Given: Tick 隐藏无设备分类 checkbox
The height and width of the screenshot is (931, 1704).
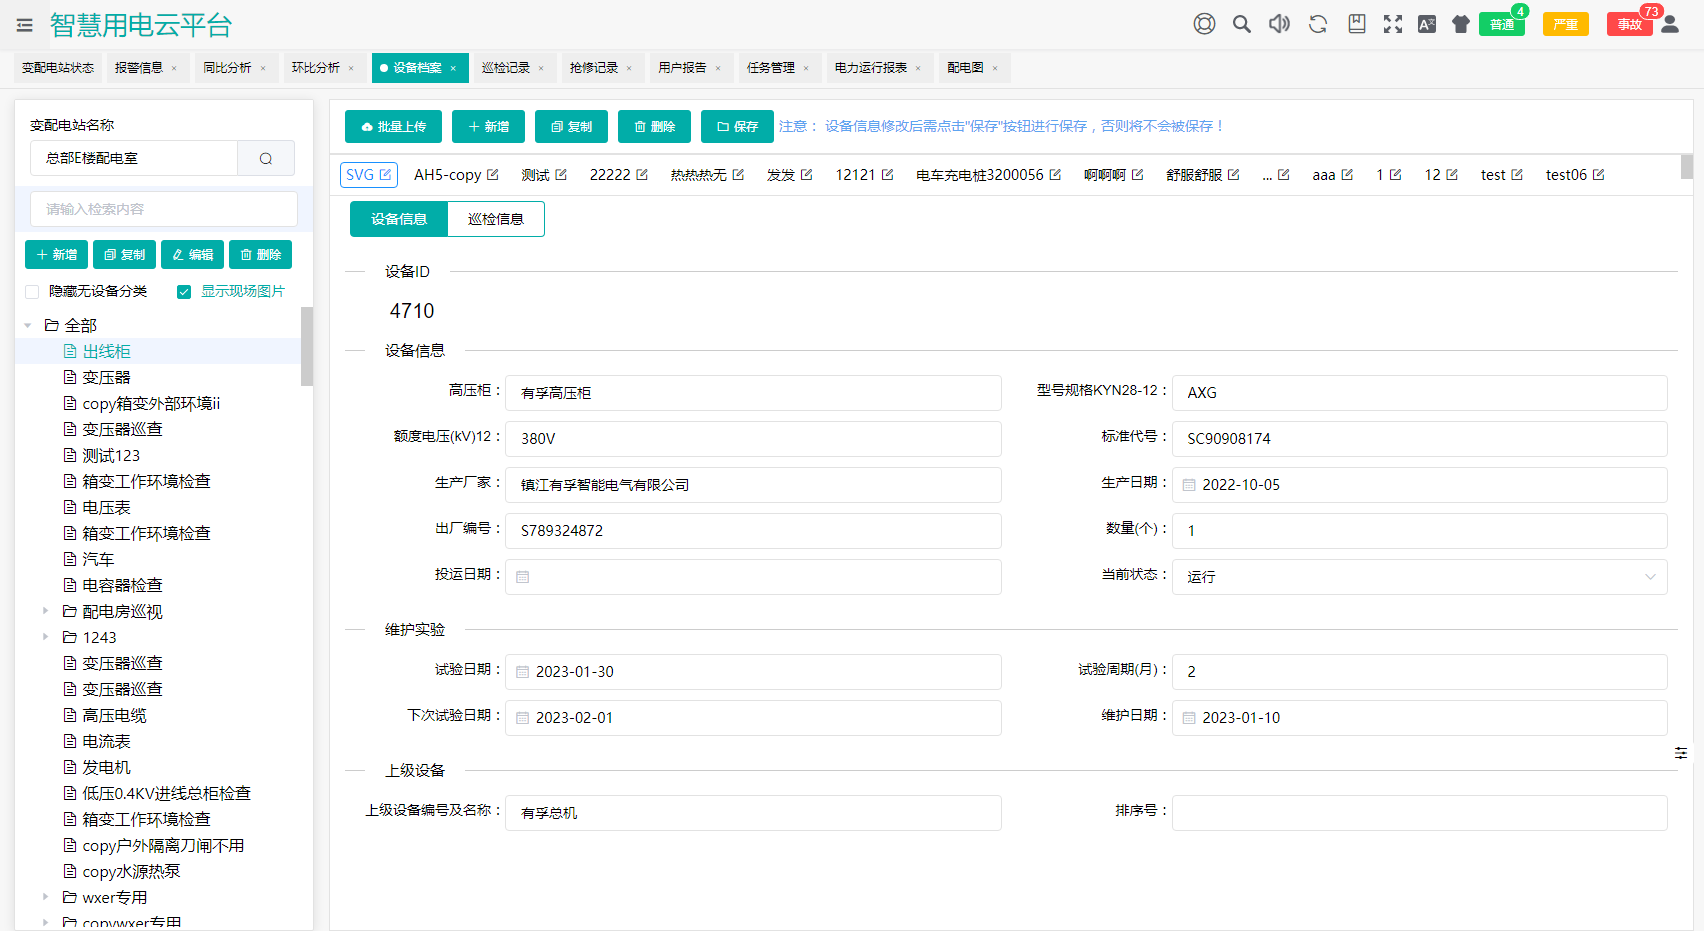Looking at the screenshot, I should [x=32, y=292].
